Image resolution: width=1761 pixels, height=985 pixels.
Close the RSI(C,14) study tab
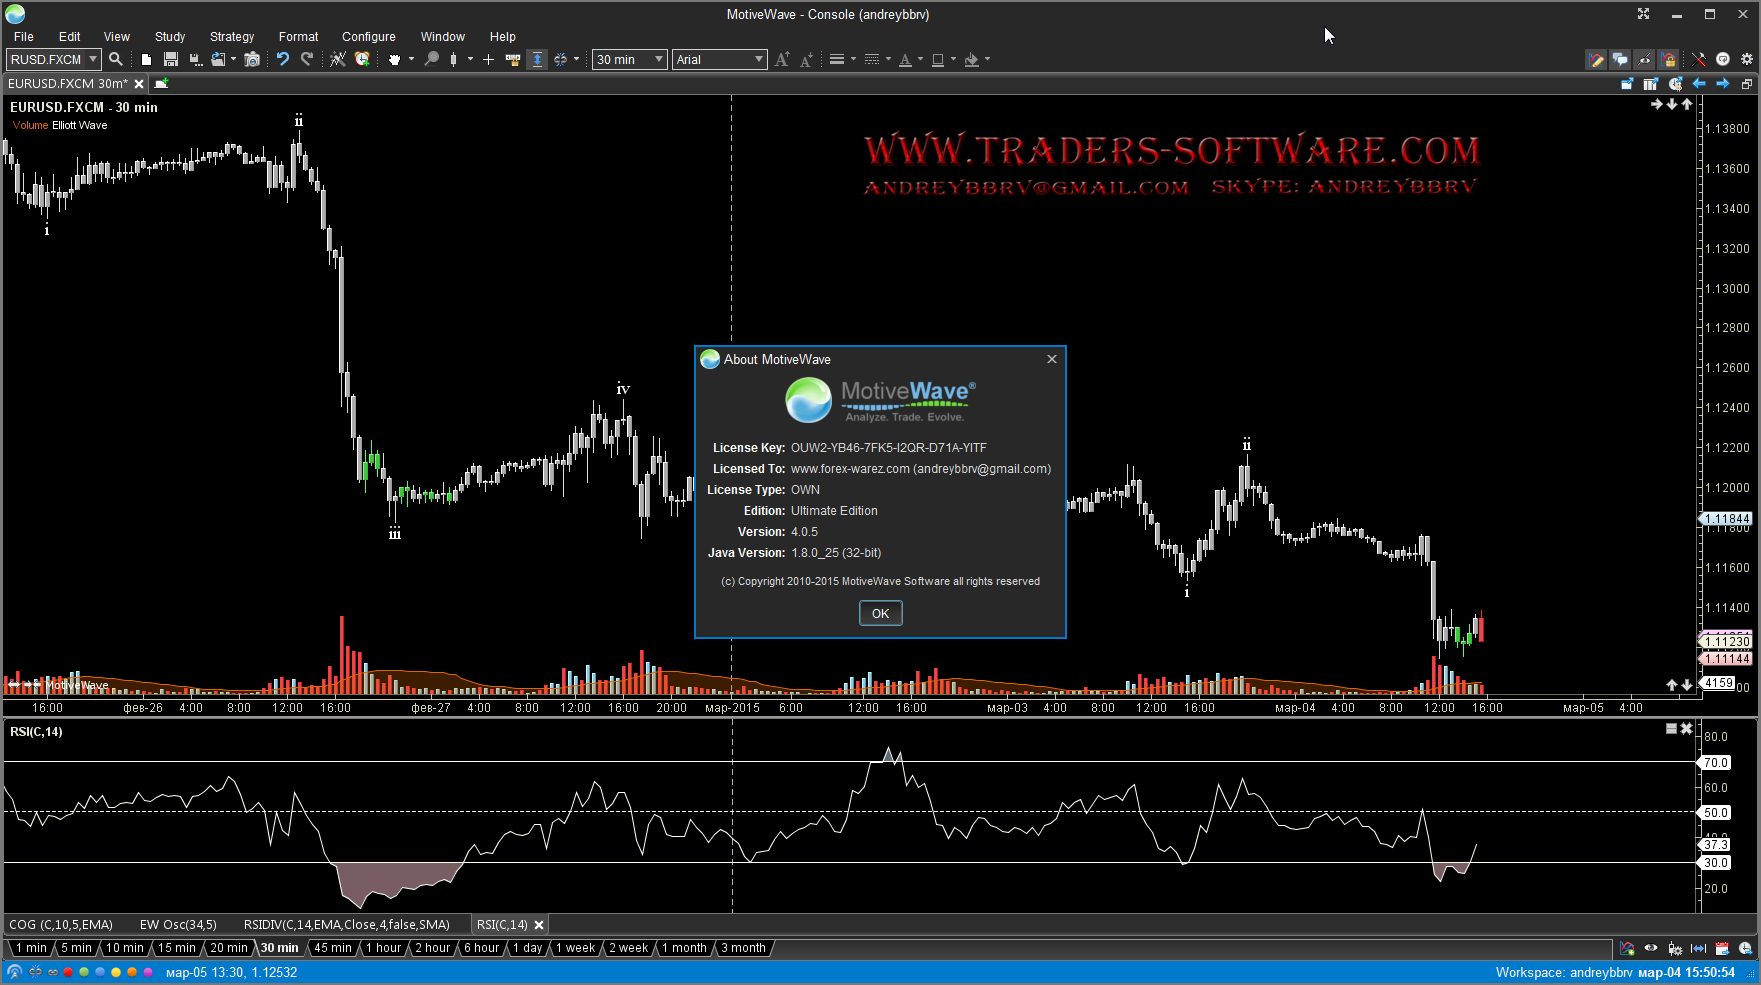click(539, 925)
